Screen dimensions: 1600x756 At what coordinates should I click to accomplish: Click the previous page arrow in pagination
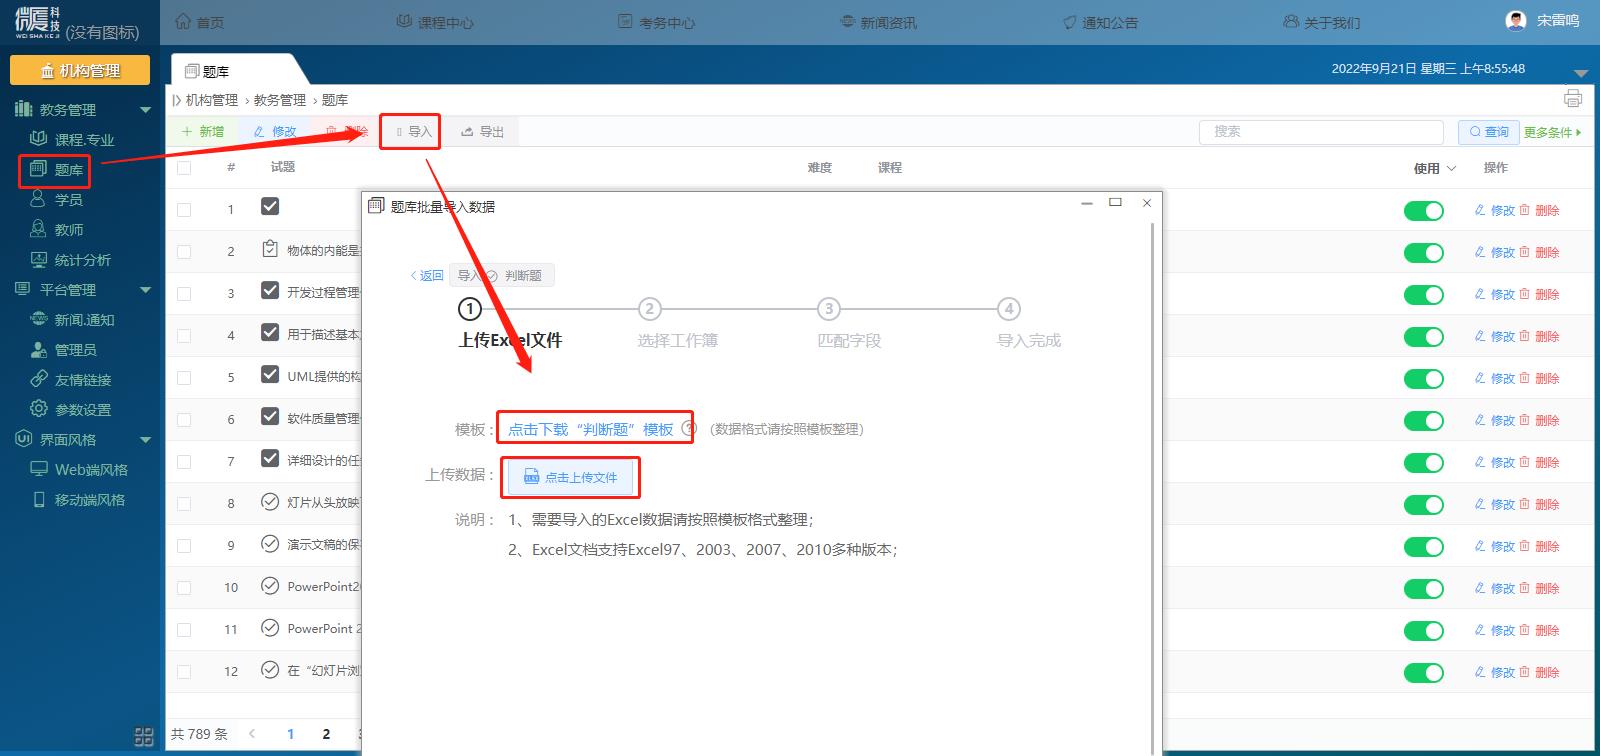pos(252,734)
